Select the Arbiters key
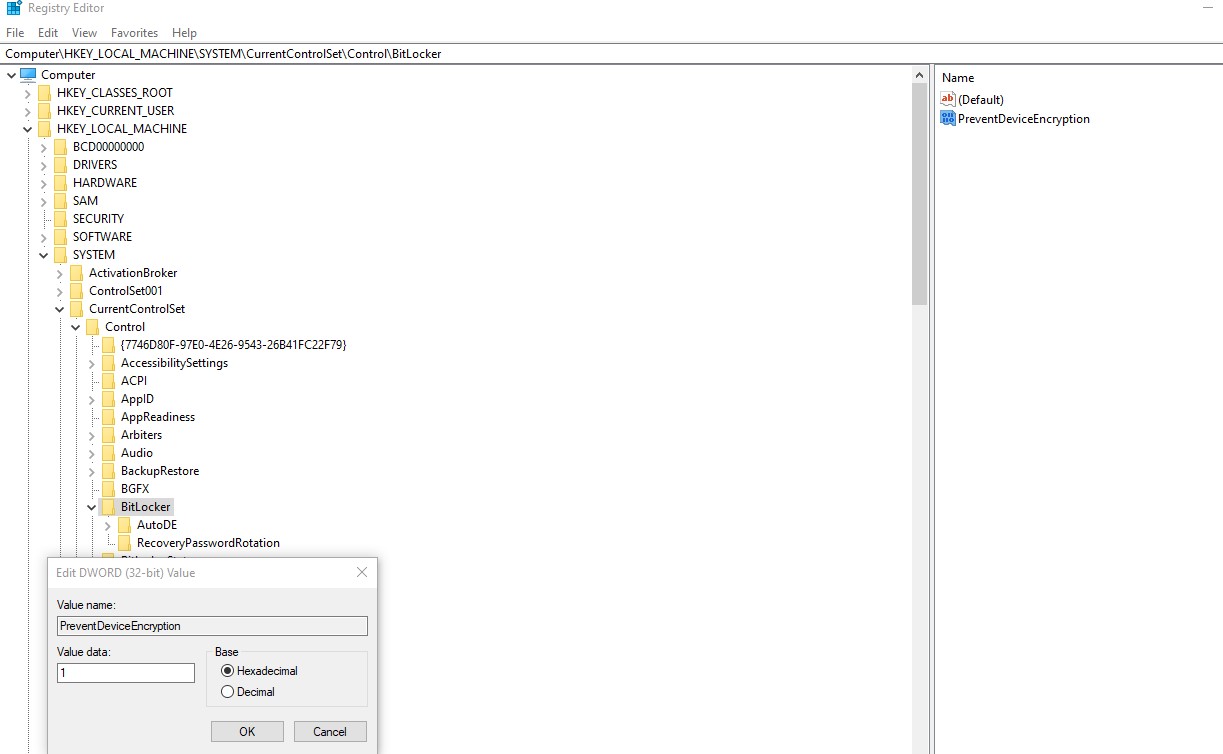This screenshot has height=754, width=1223. pyautogui.click(x=141, y=435)
